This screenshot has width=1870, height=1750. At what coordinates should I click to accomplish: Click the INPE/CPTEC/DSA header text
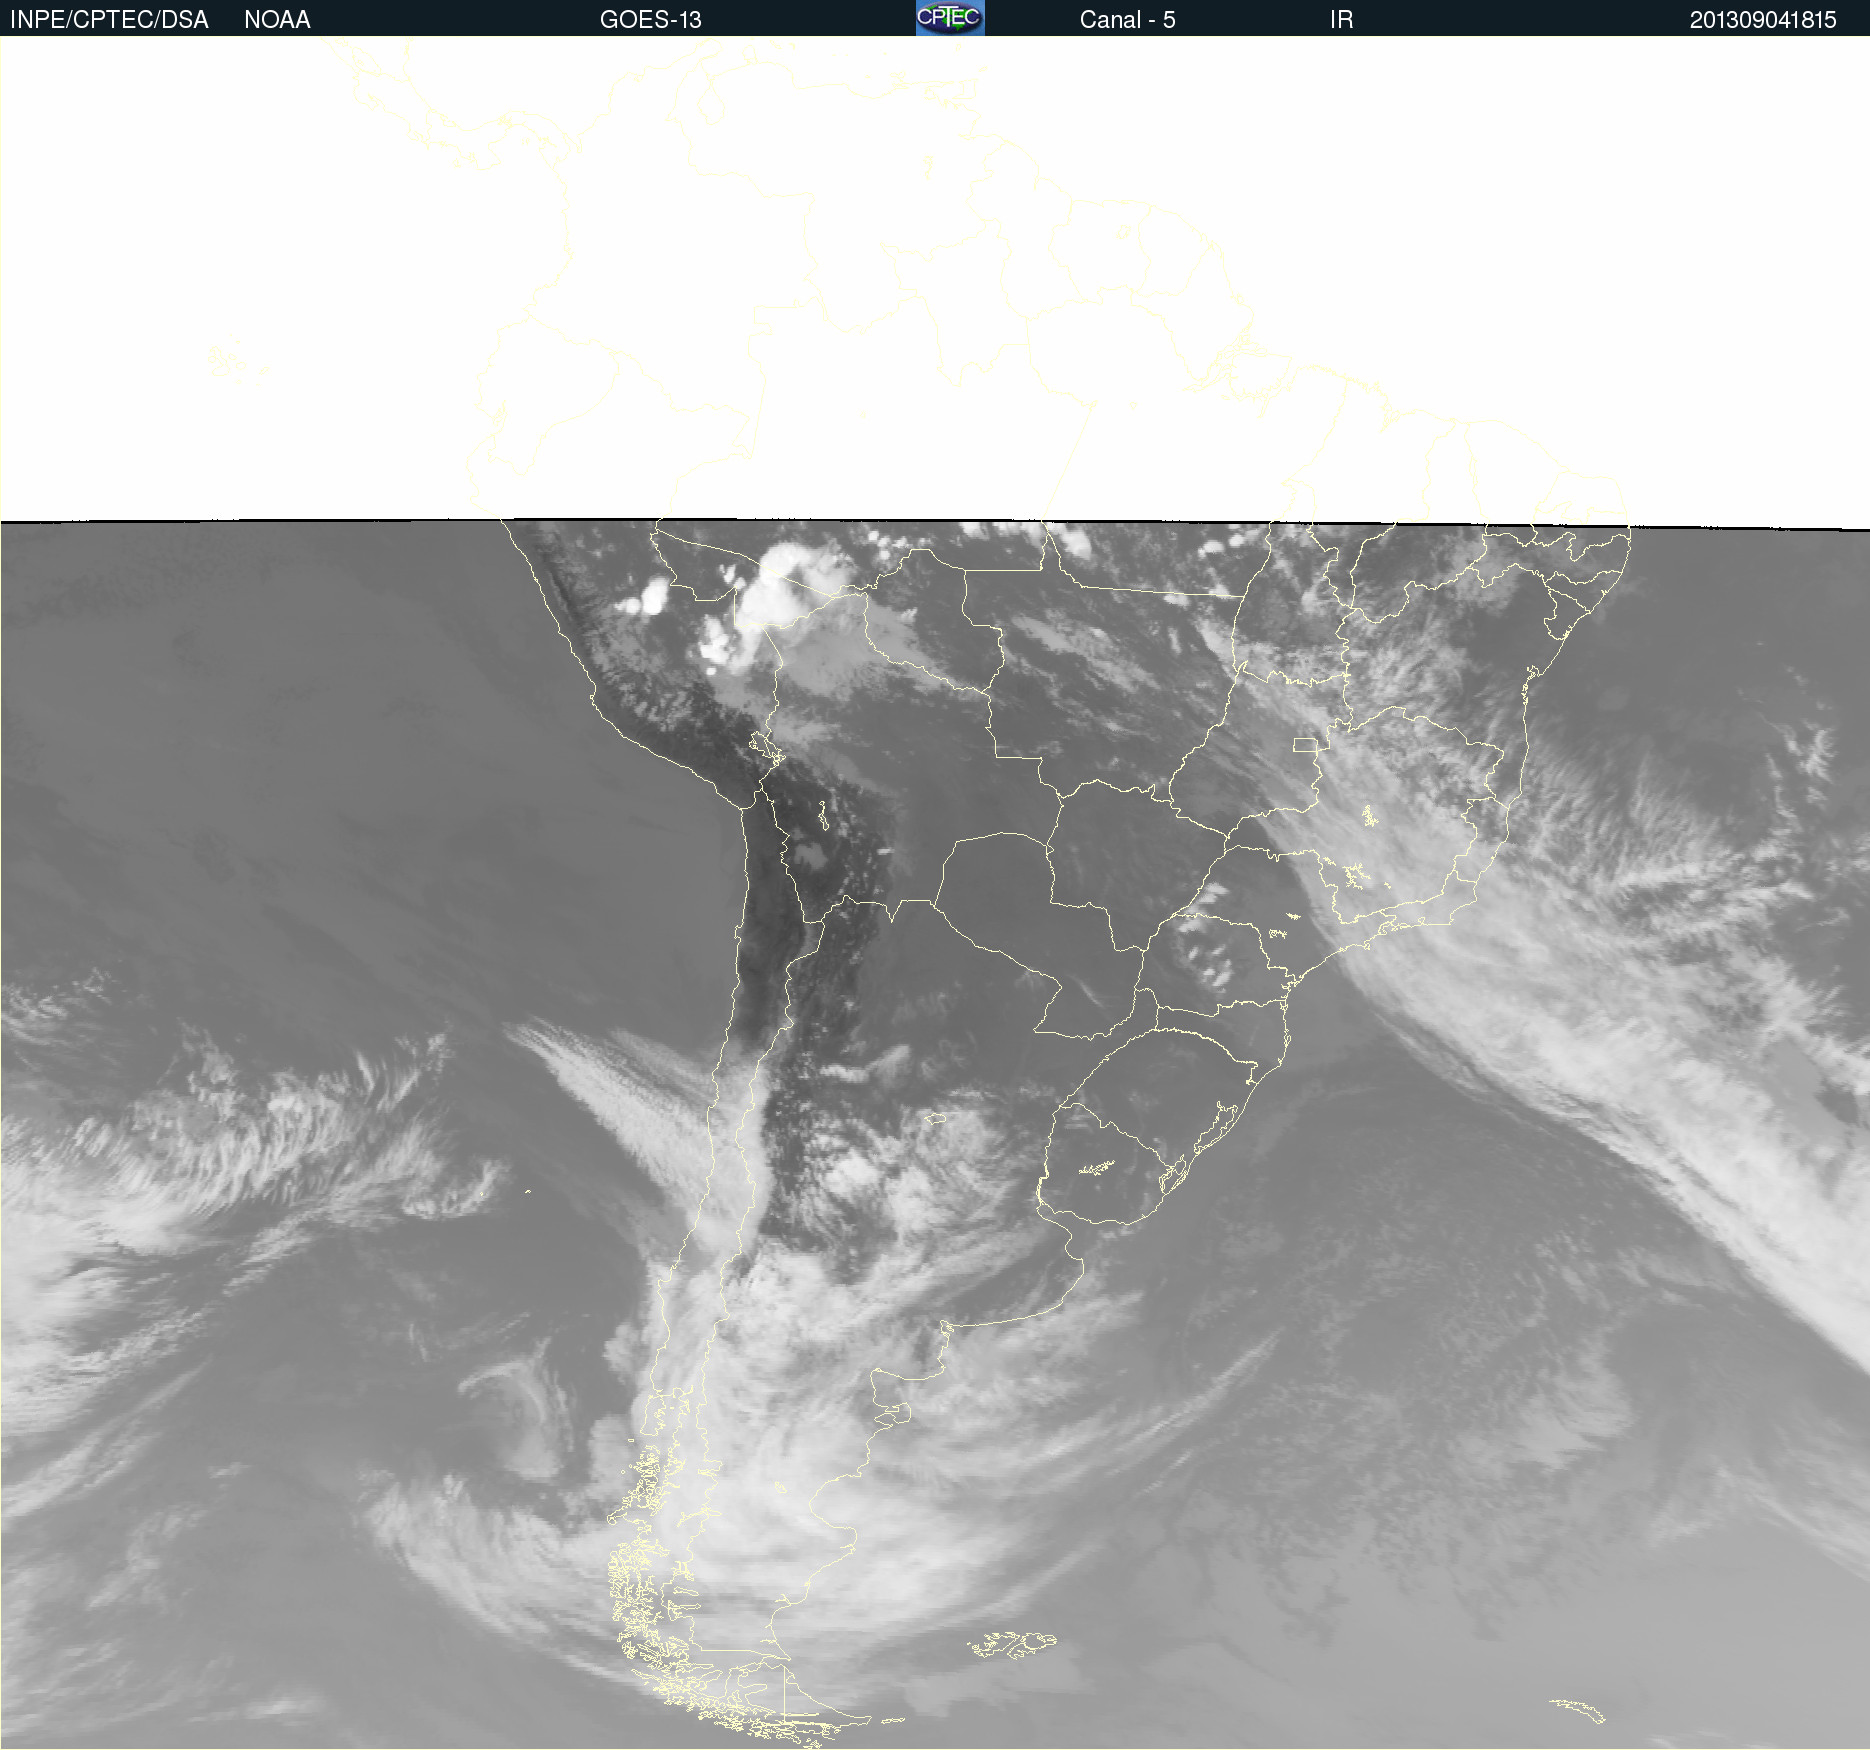[109, 20]
